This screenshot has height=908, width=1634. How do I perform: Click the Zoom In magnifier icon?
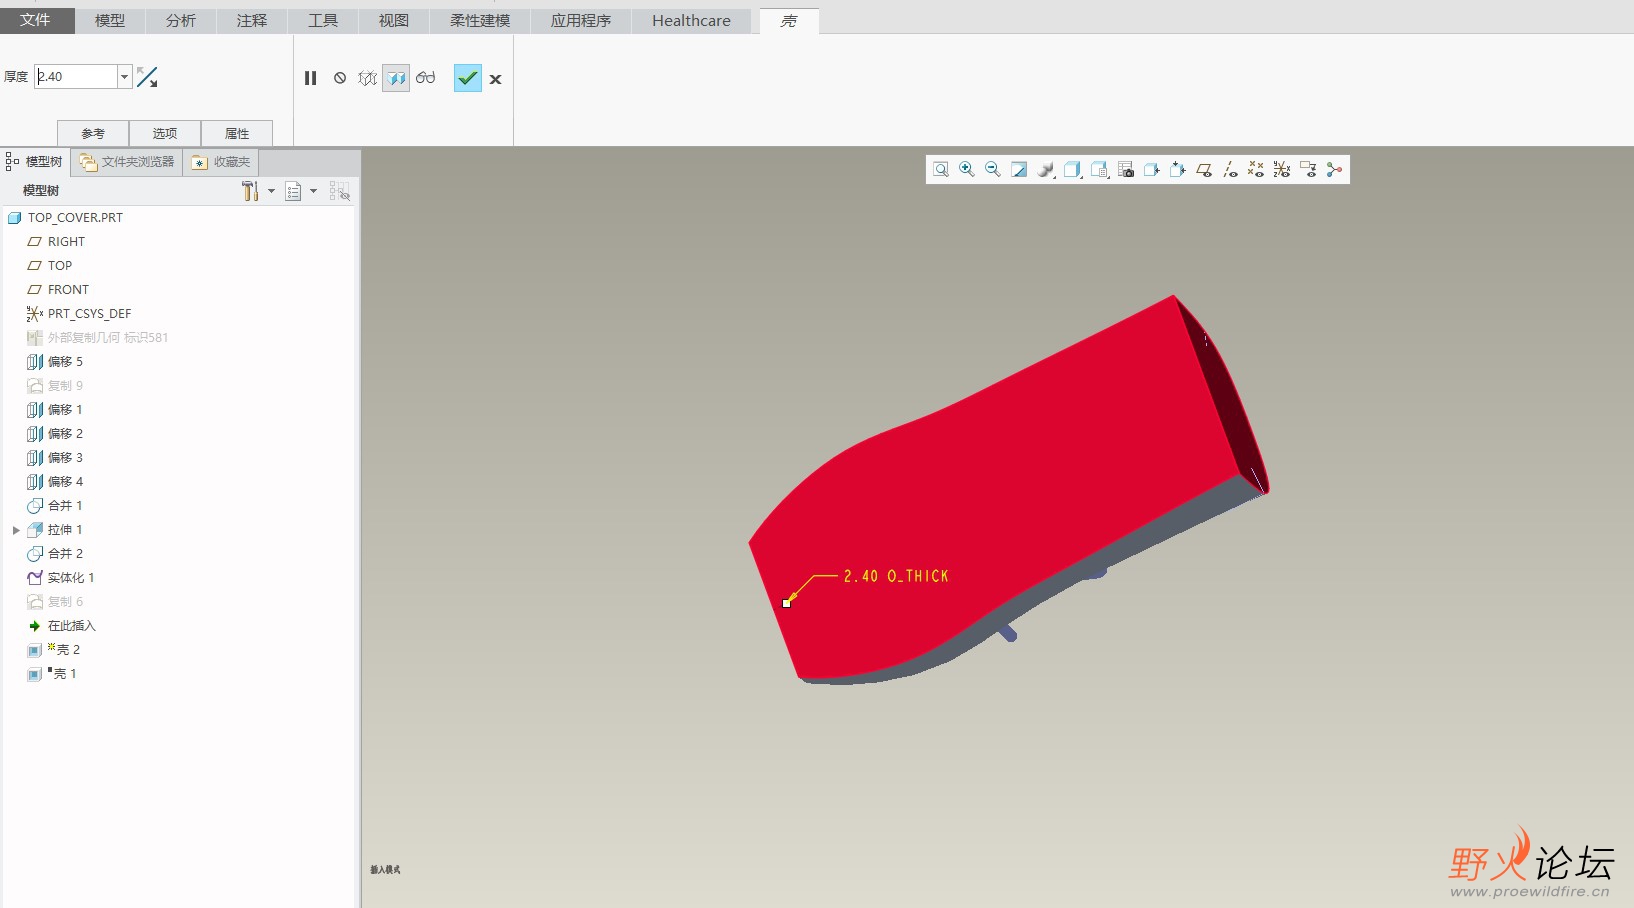(x=967, y=170)
